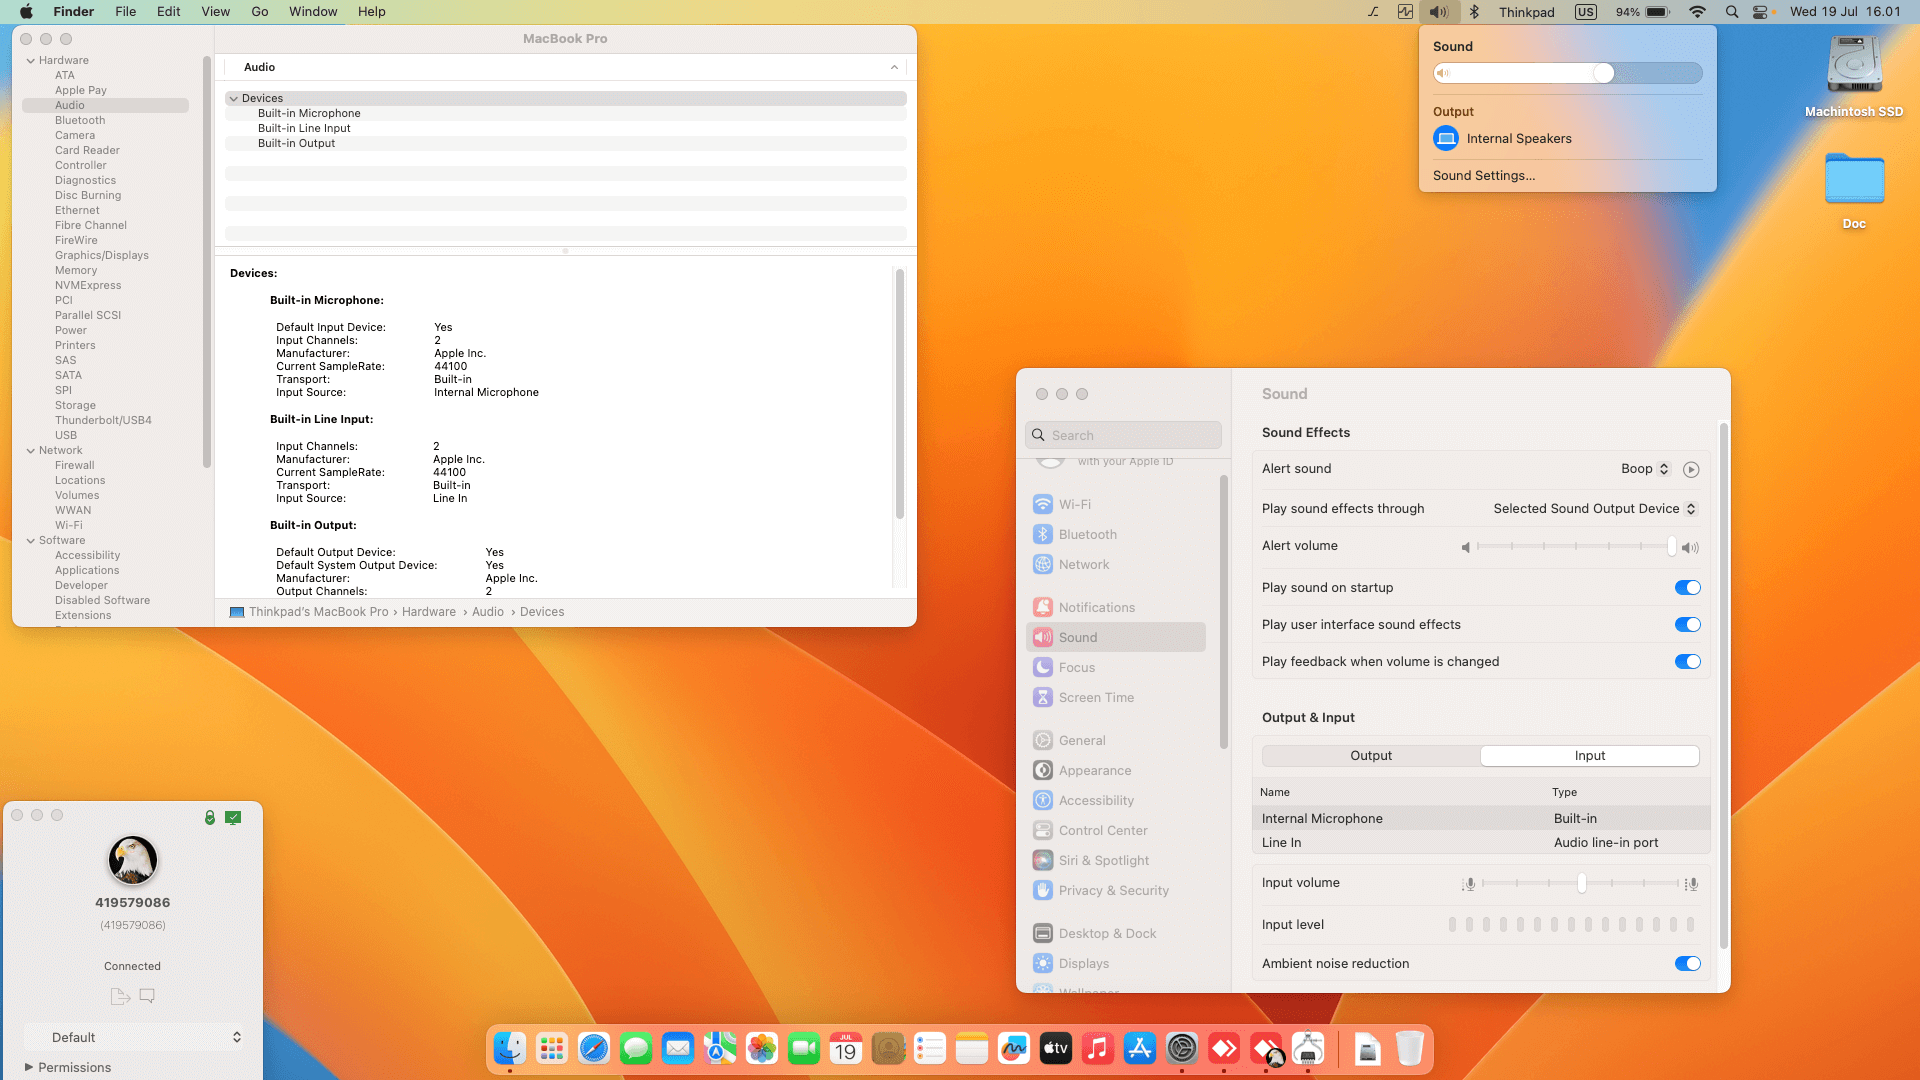Click System Information chip icon in Dock

[1308, 1048]
